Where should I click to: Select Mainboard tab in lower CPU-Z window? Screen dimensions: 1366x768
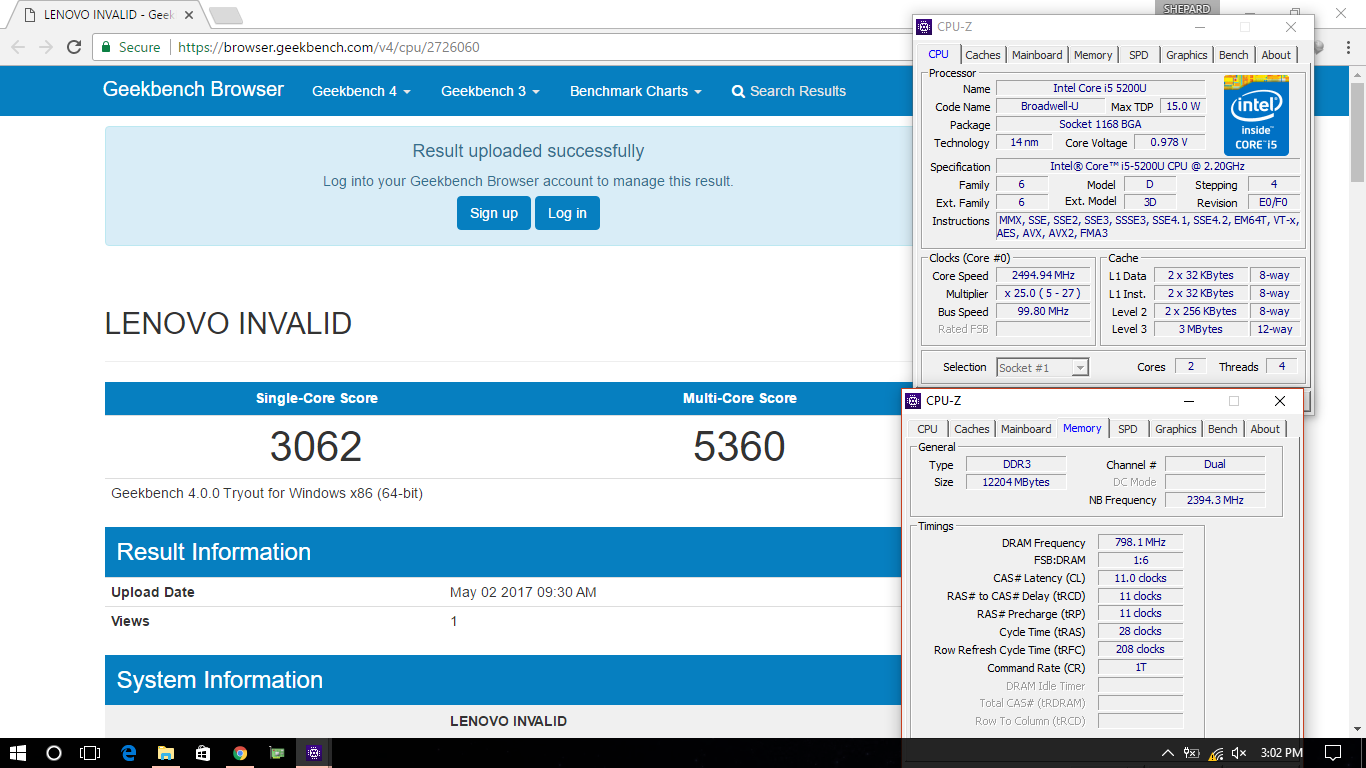click(1026, 429)
